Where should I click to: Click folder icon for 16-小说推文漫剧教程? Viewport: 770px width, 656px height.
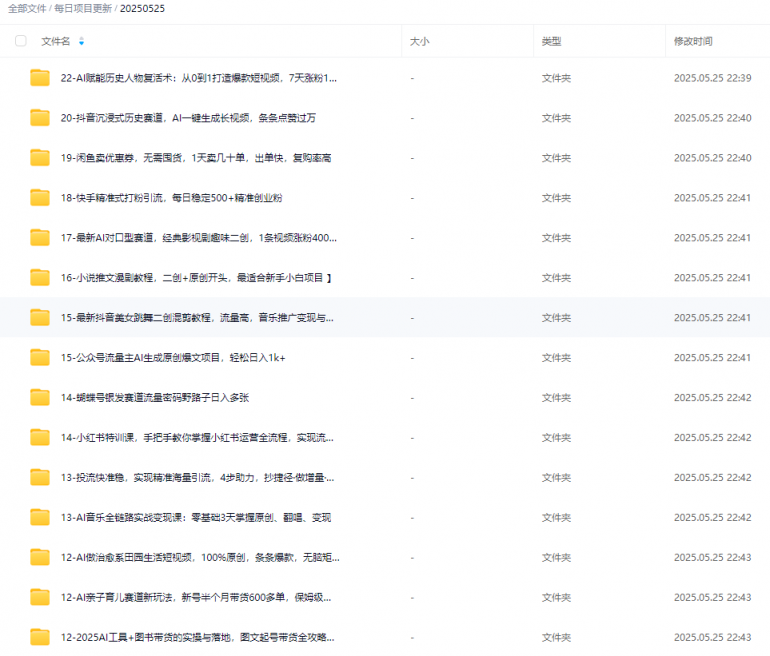40,278
